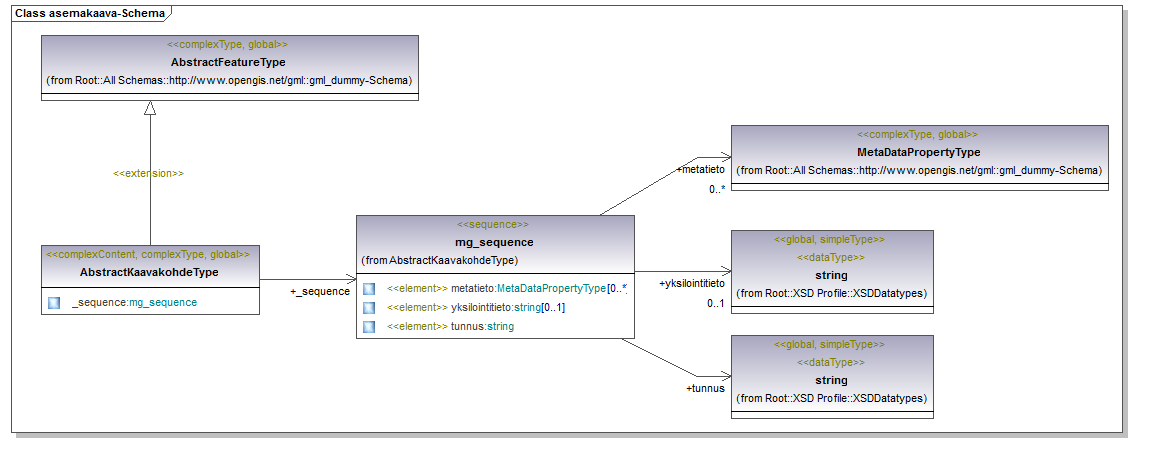
Task: Click the +tunnus role label
Action: click(705, 388)
